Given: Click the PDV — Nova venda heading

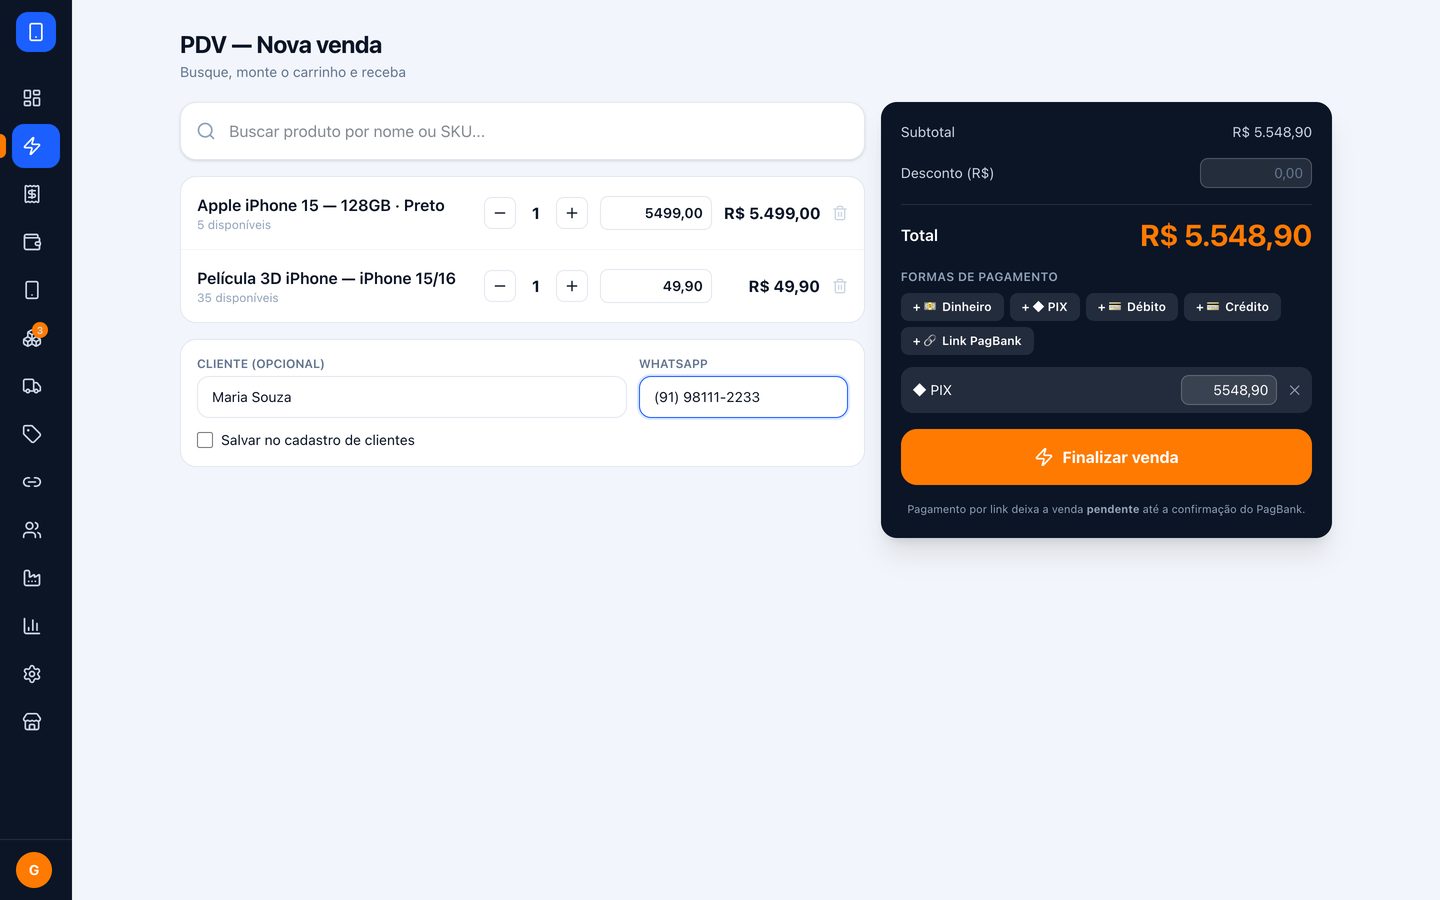Looking at the screenshot, I should 281,45.
